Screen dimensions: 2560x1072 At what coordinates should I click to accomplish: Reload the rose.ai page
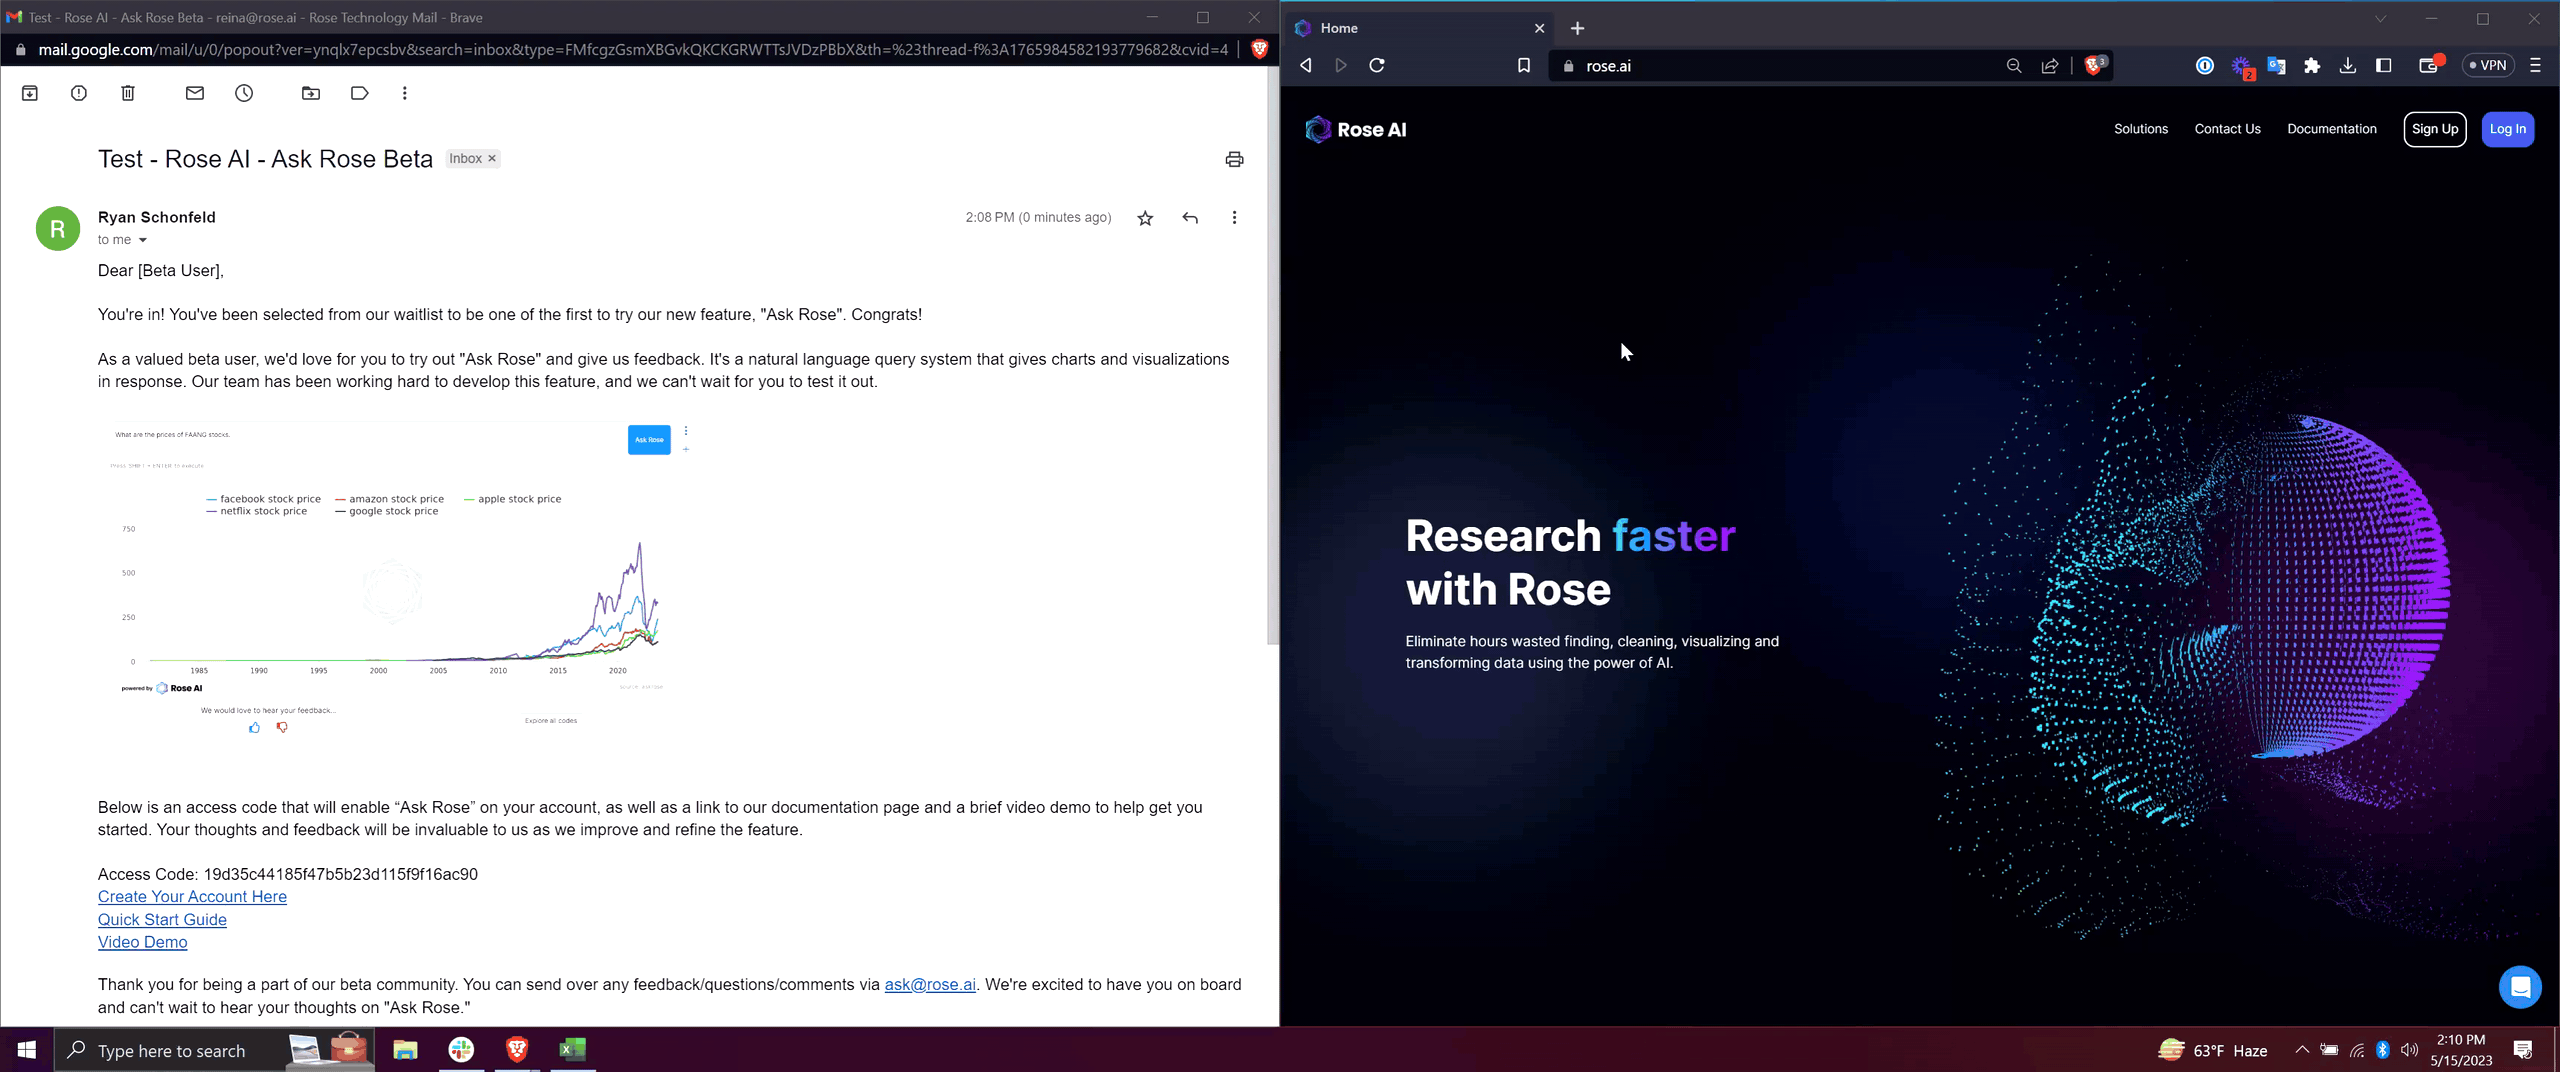coord(1377,66)
